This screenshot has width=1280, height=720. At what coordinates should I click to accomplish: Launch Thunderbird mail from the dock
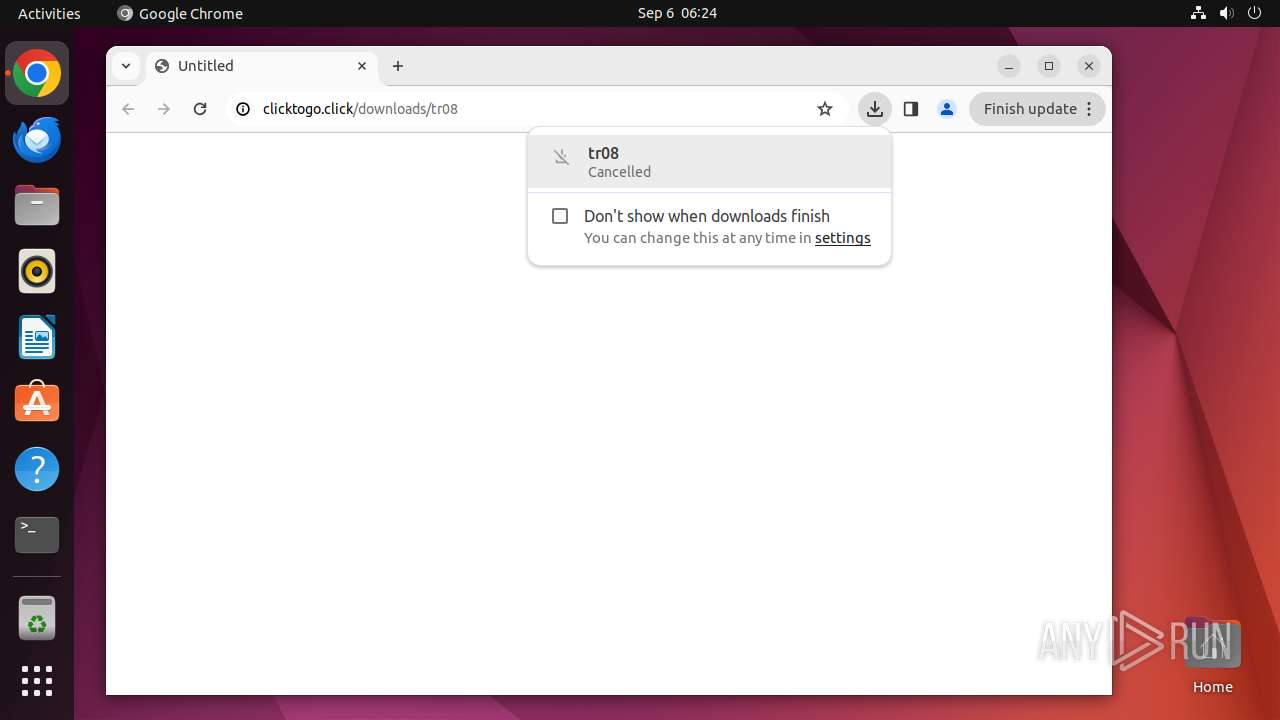[x=37, y=140]
